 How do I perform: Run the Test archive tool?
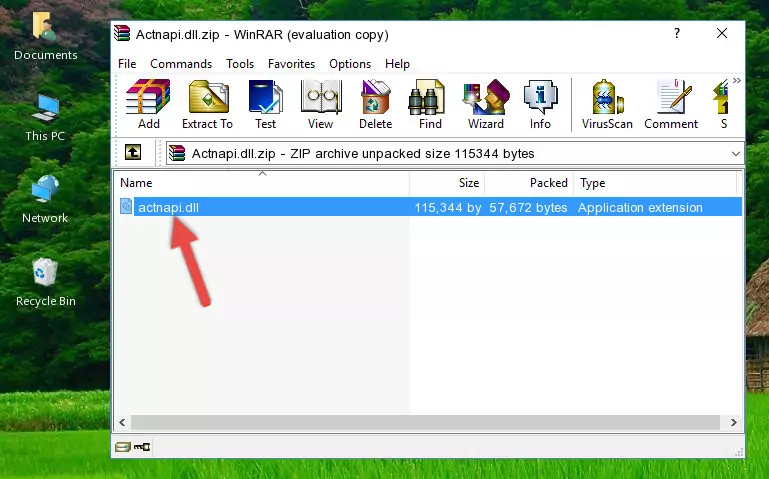pyautogui.click(x=265, y=104)
